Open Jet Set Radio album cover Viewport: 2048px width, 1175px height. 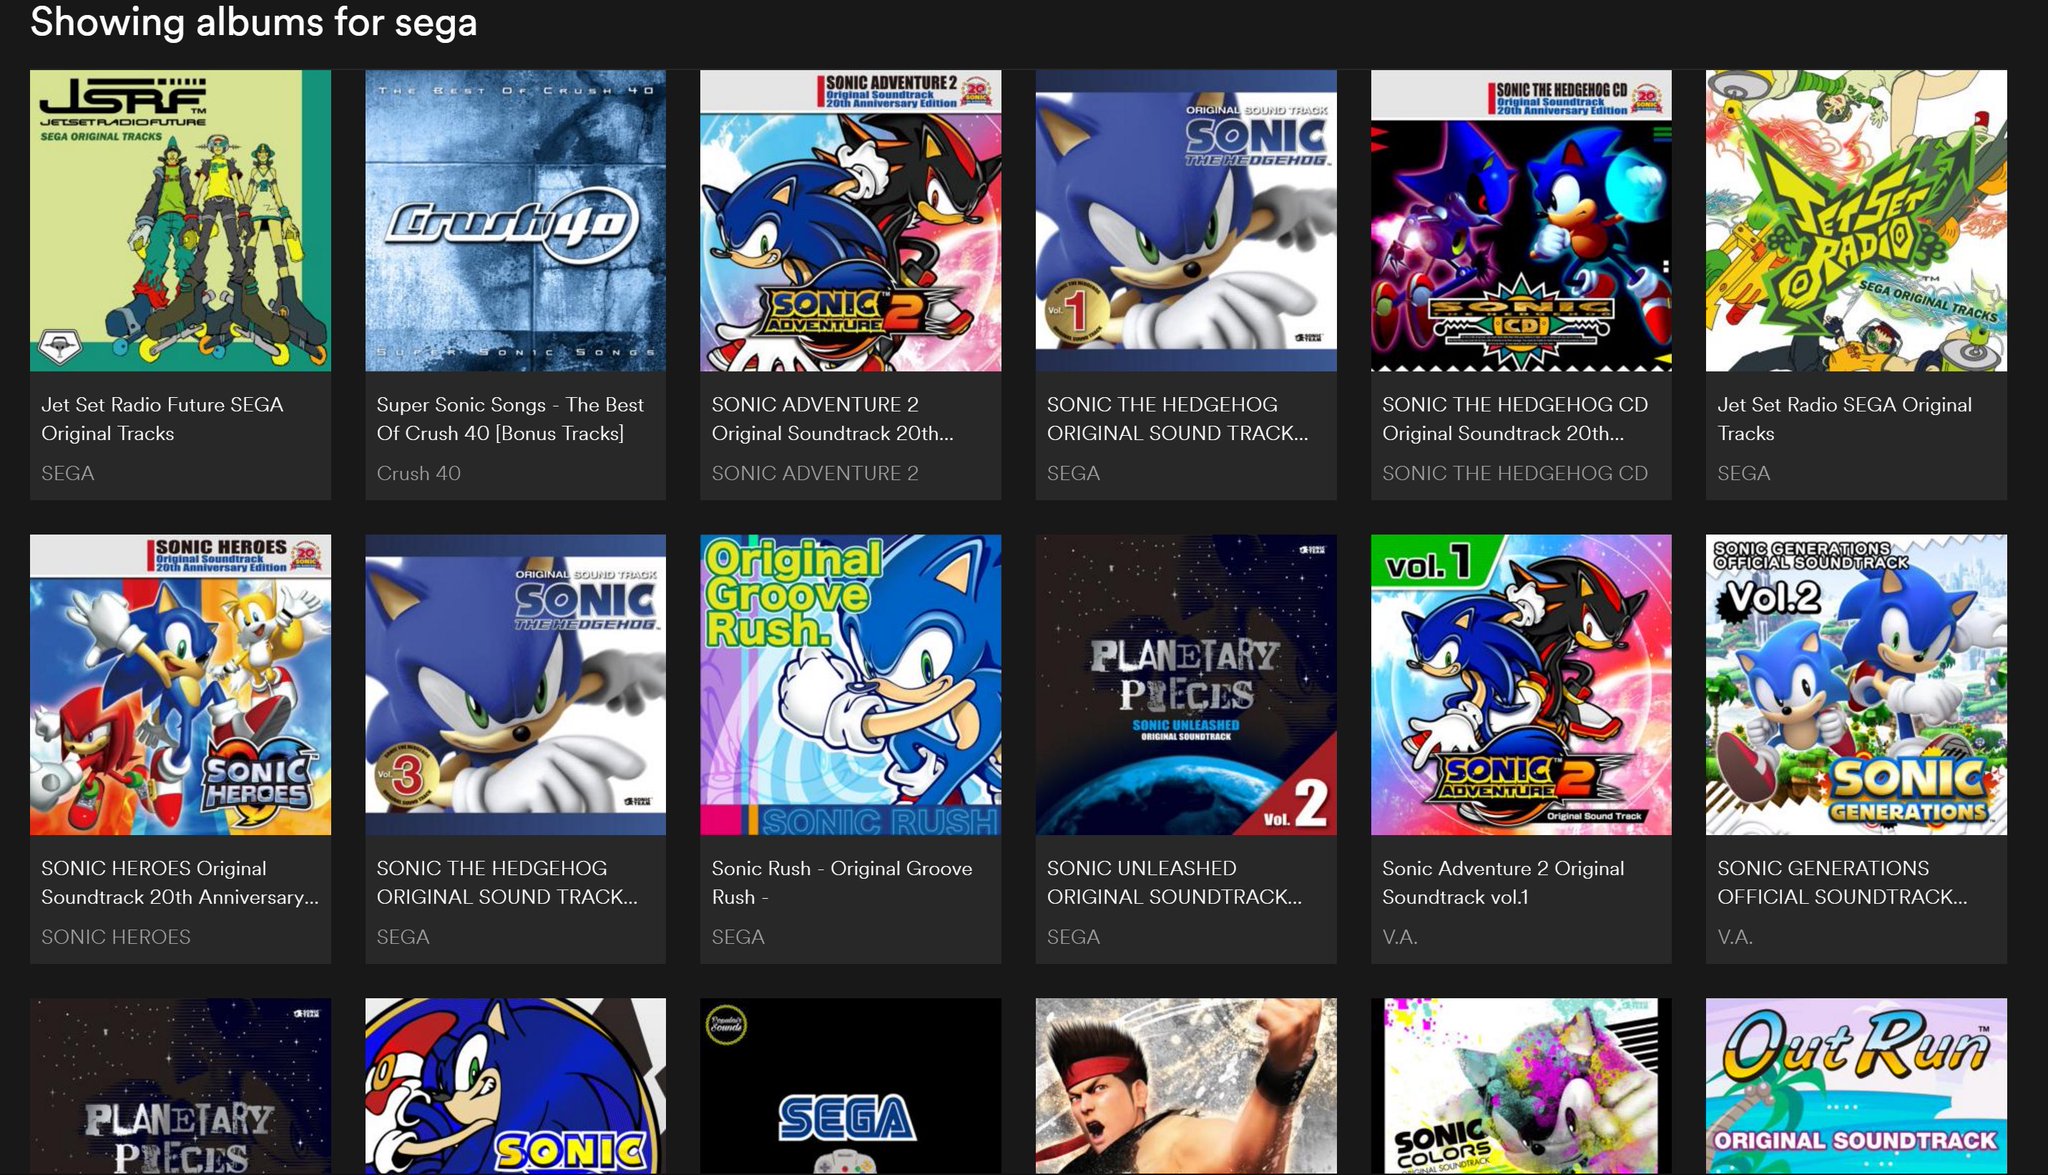(x=1856, y=221)
